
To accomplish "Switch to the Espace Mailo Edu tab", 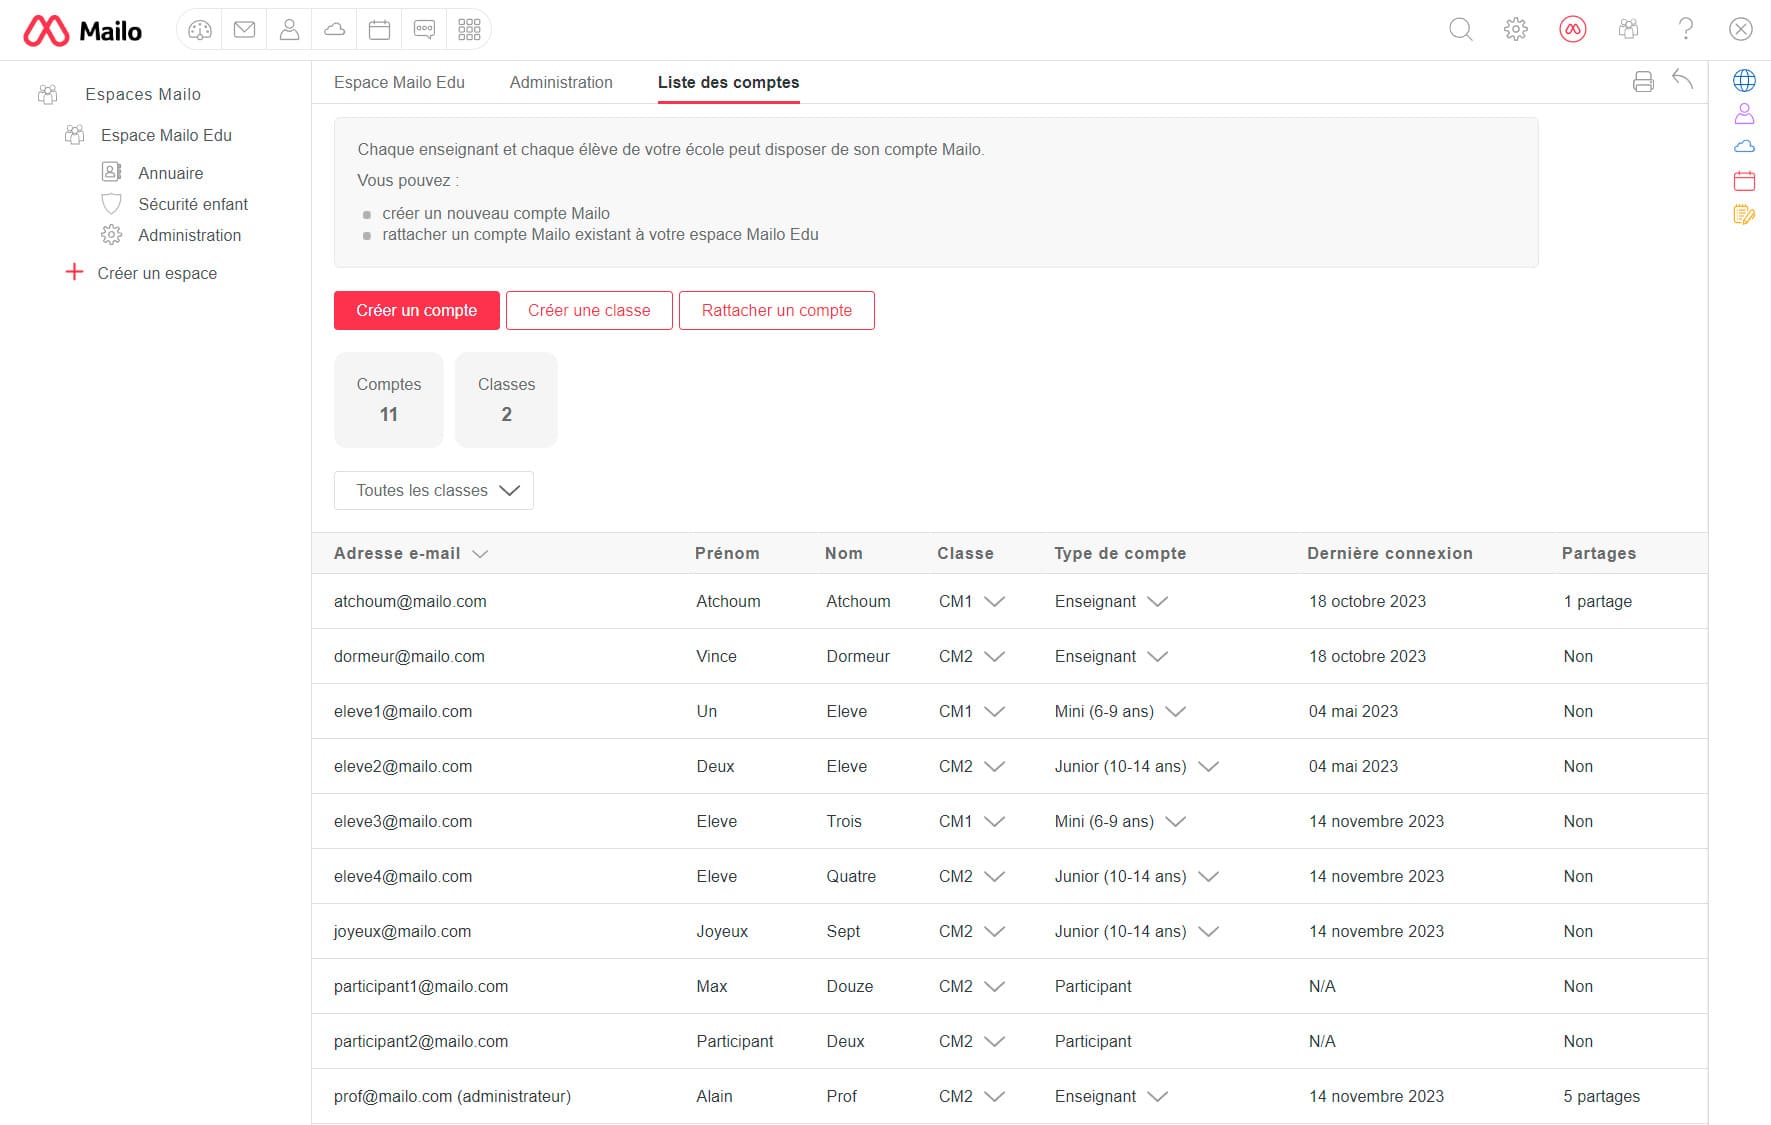I will (x=399, y=82).
